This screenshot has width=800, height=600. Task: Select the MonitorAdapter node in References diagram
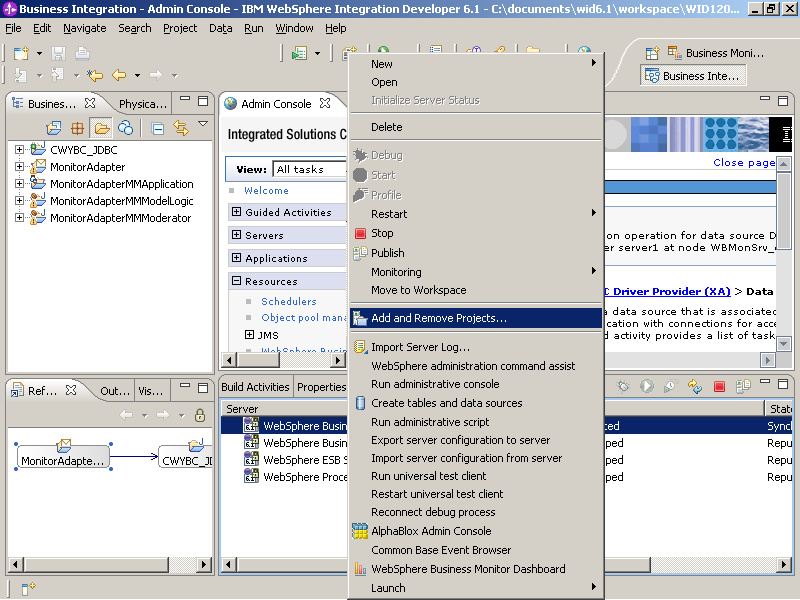63,456
